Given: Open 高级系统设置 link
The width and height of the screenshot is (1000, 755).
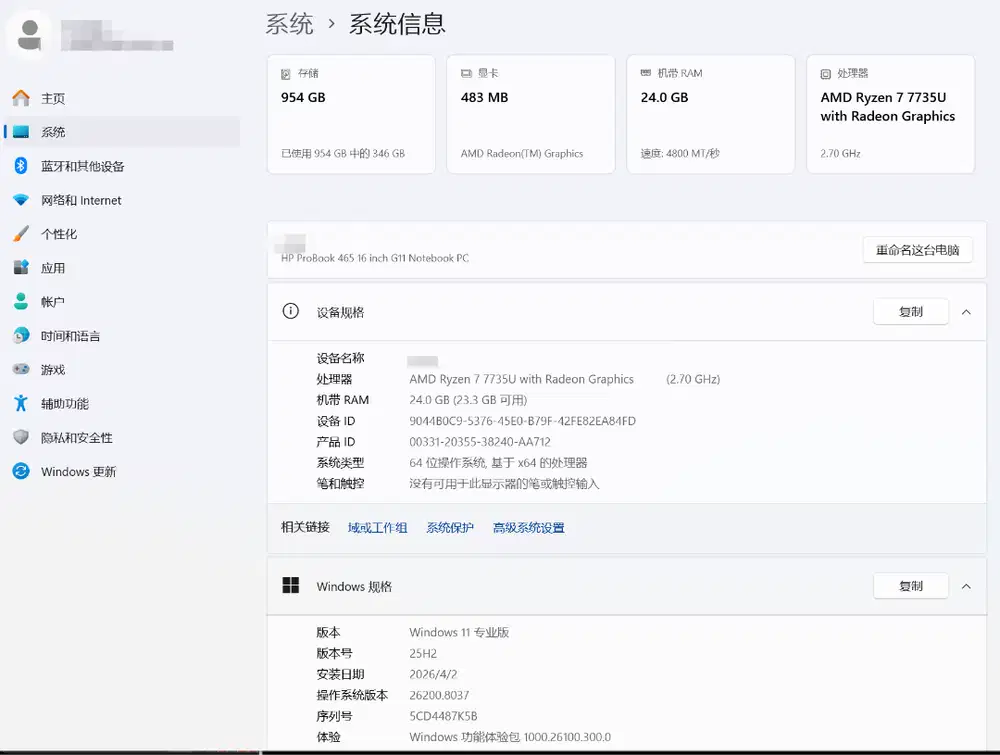Looking at the screenshot, I should (x=528, y=528).
